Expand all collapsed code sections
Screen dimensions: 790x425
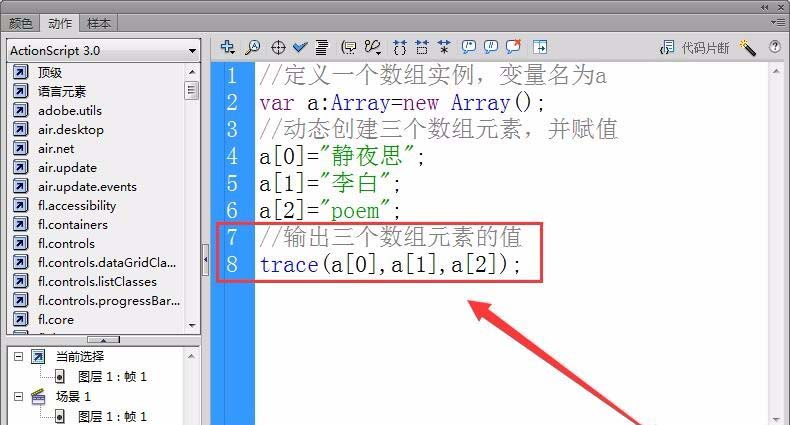[x=444, y=47]
